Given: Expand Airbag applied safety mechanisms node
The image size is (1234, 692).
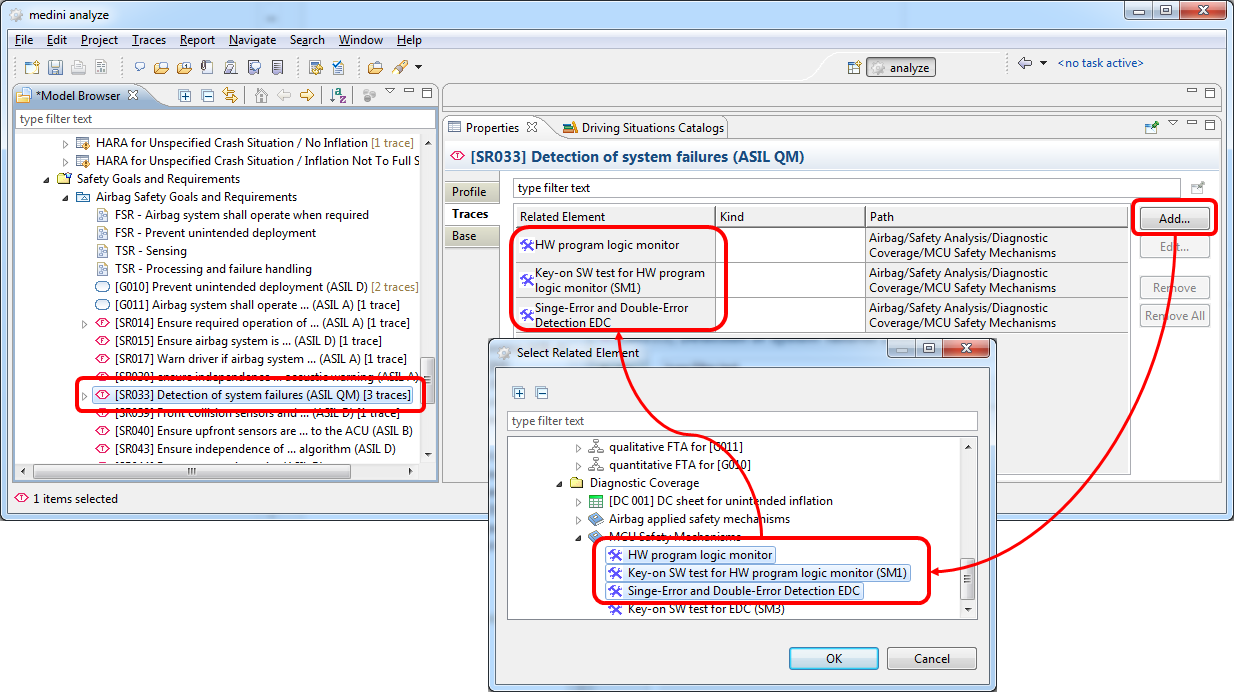Looking at the screenshot, I should tap(578, 519).
